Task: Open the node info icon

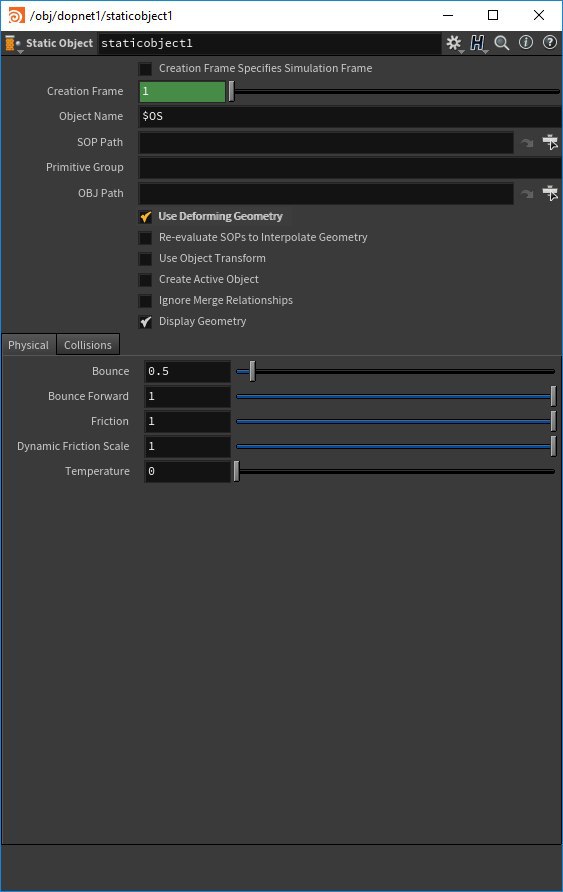Action: tap(526, 43)
